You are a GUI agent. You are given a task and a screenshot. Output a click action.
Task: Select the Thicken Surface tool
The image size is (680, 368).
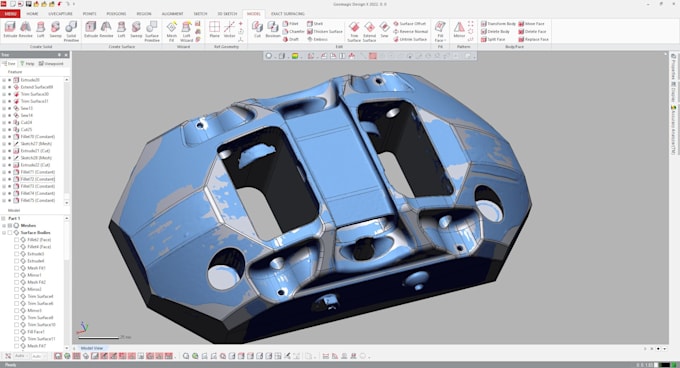325,32
